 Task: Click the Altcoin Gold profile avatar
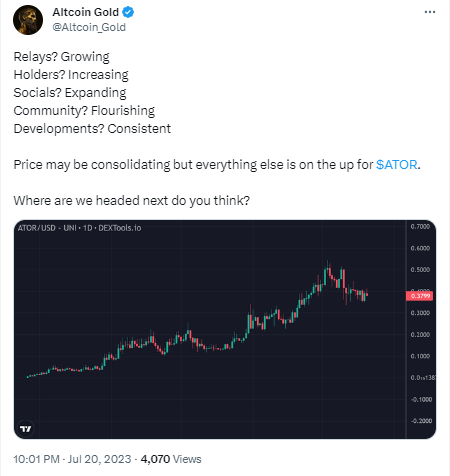point(28,20)
